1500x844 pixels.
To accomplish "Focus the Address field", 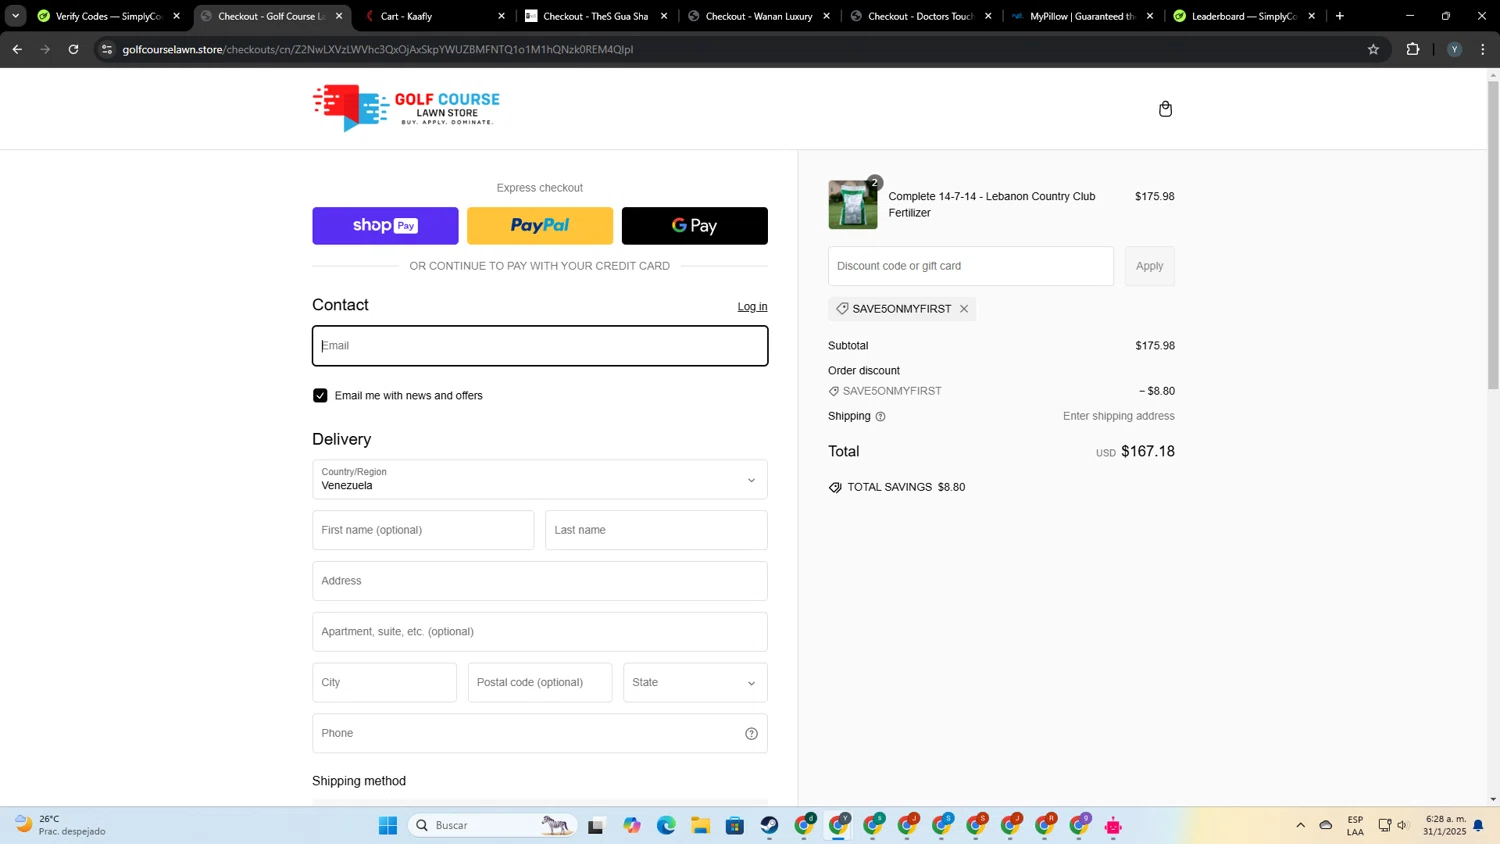I will (x=540, y=581).
